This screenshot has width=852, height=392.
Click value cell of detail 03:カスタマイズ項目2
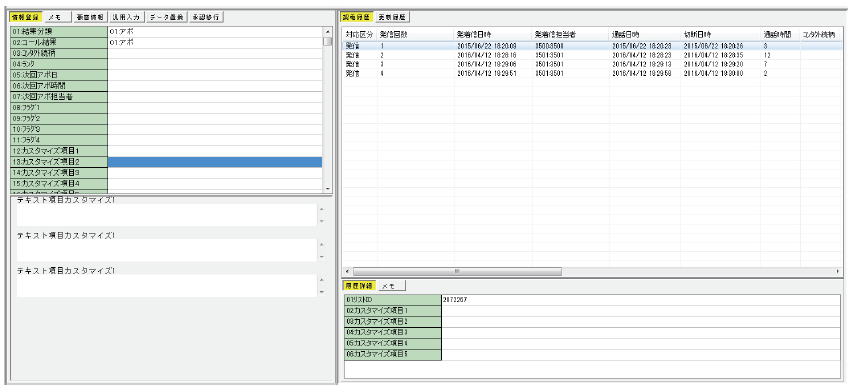click(641, 322)
